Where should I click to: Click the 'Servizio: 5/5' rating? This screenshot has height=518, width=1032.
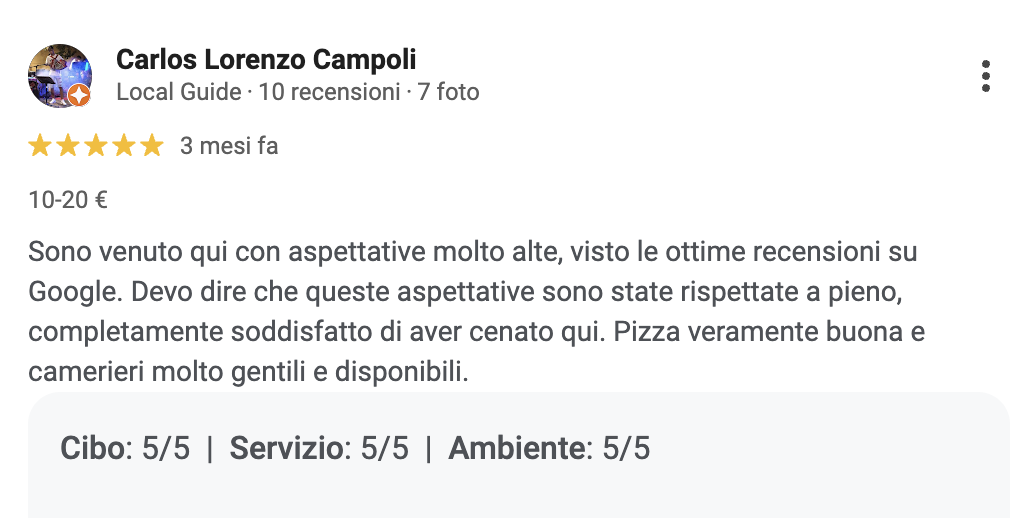click(x=319, y=448)
